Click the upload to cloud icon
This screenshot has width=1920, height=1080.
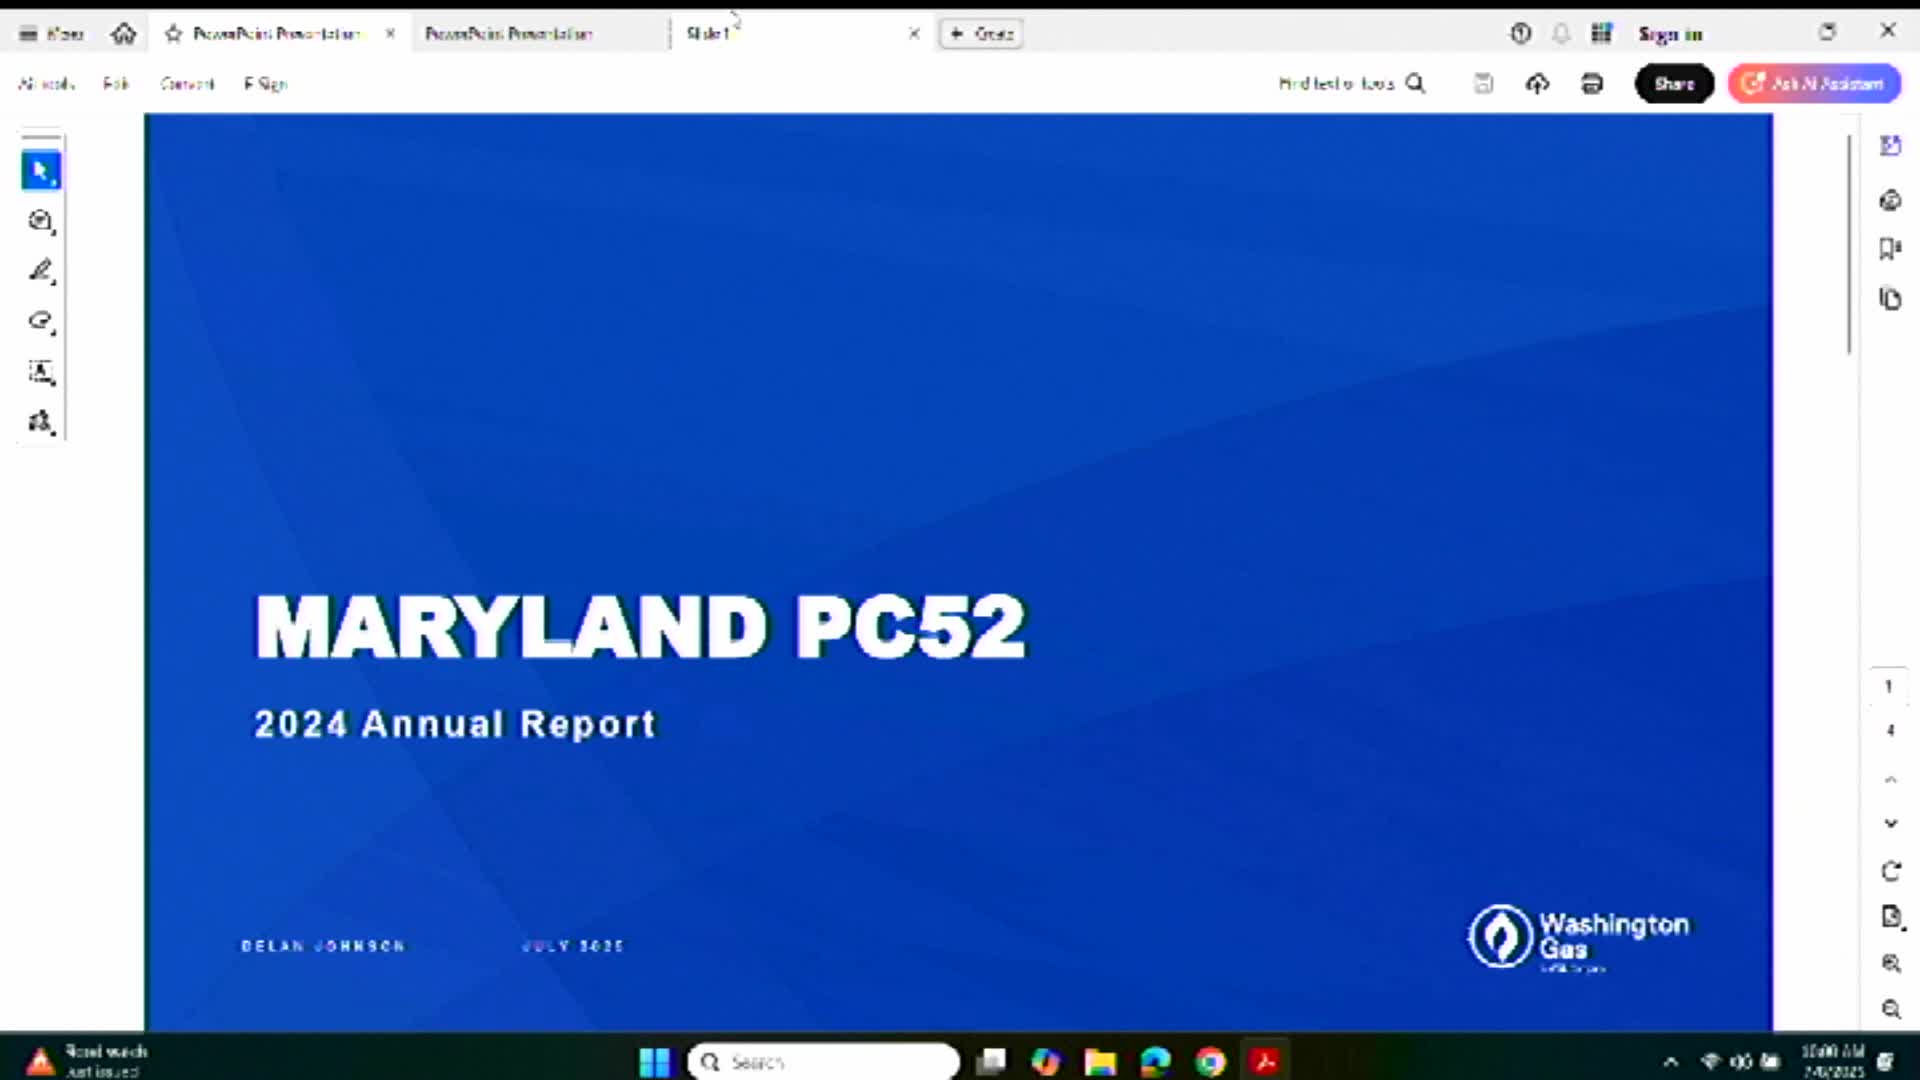(1537, 84)
